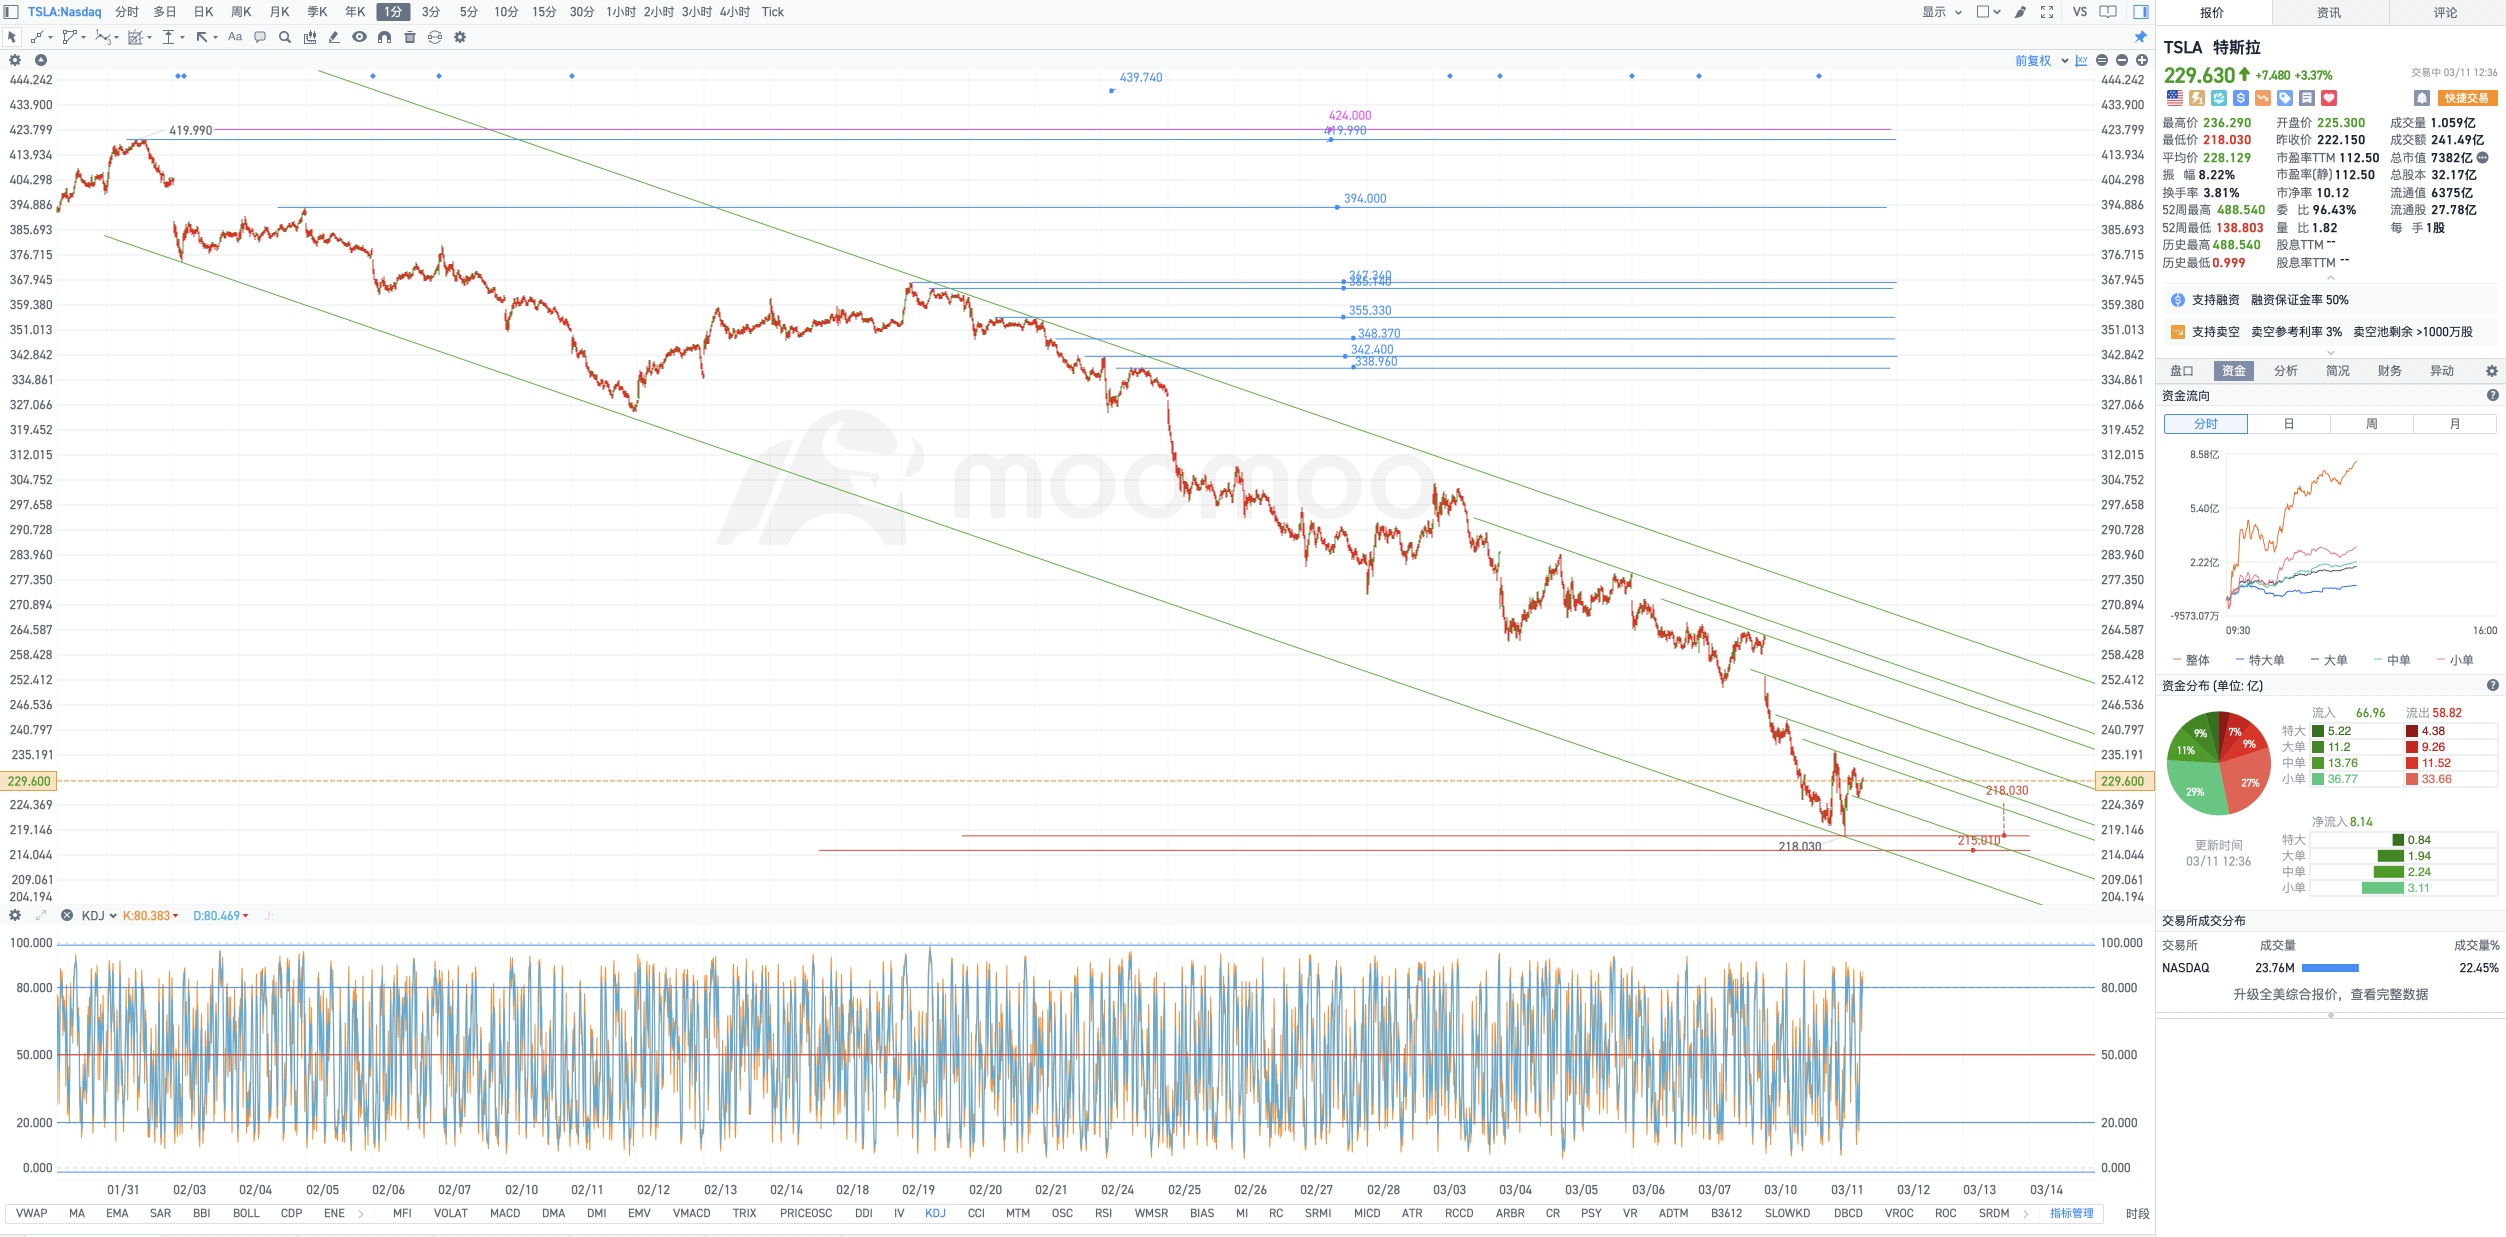The image size is (2506, 1237).
Task: Click the 快捷交易 quick trade button
Action: (2467, 98)
